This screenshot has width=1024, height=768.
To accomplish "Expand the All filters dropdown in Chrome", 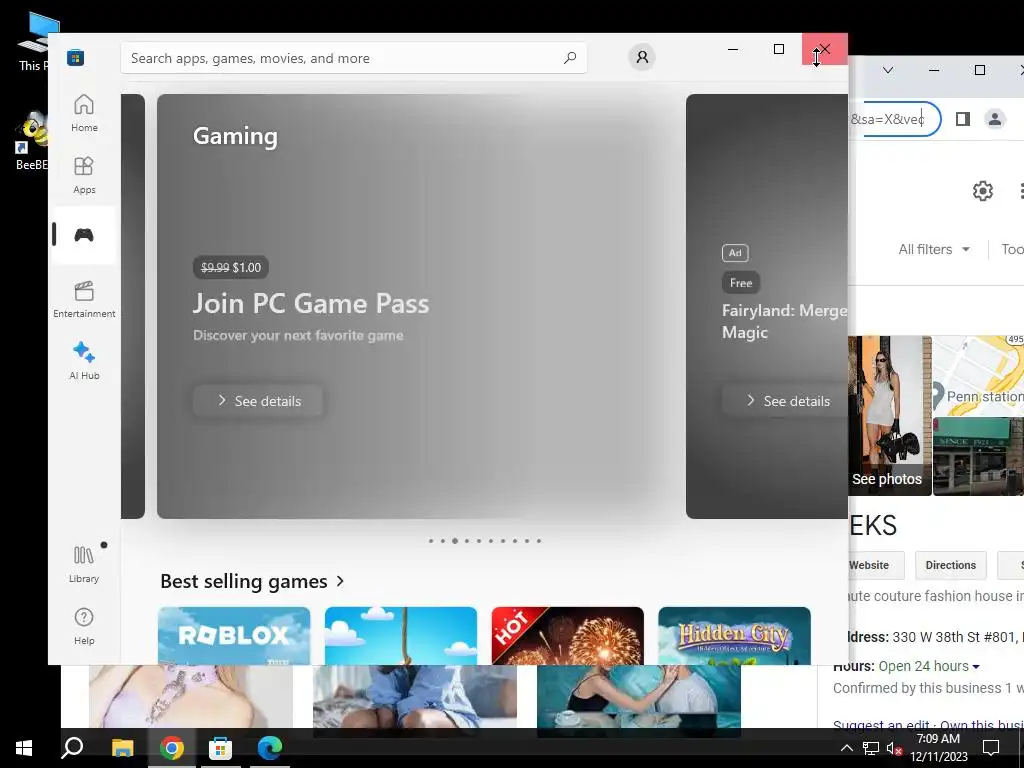I will [934, 249].
